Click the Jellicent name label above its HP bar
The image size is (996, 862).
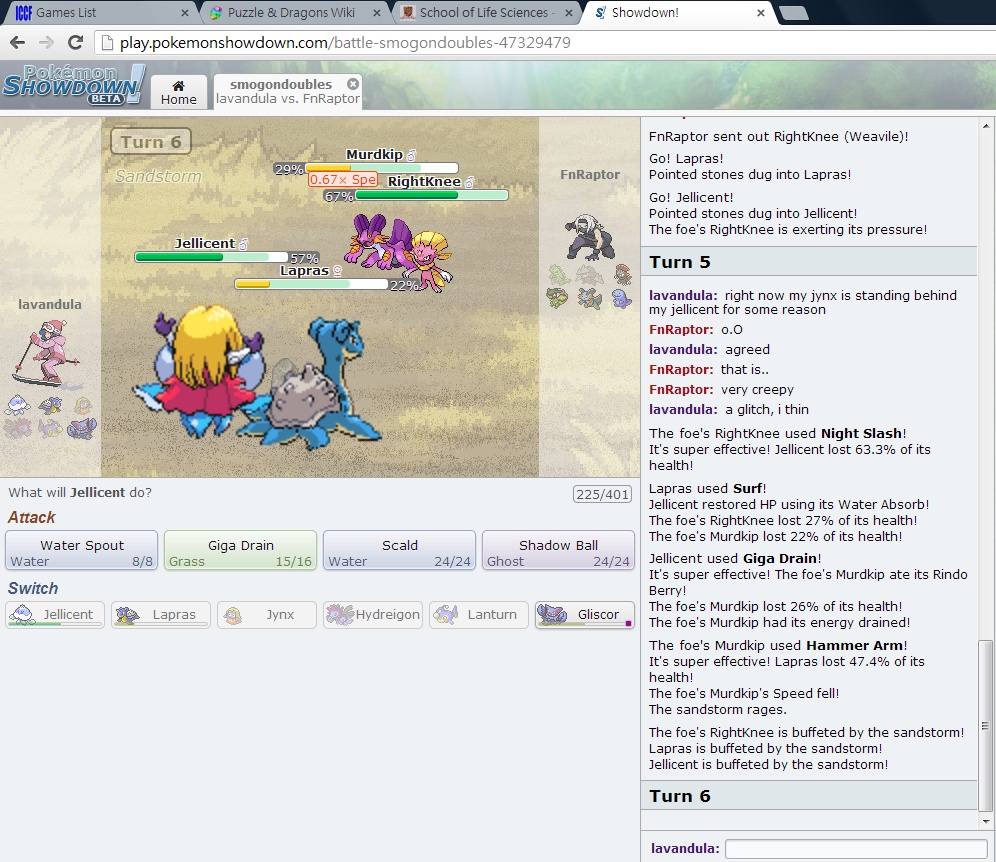(205, 243)
